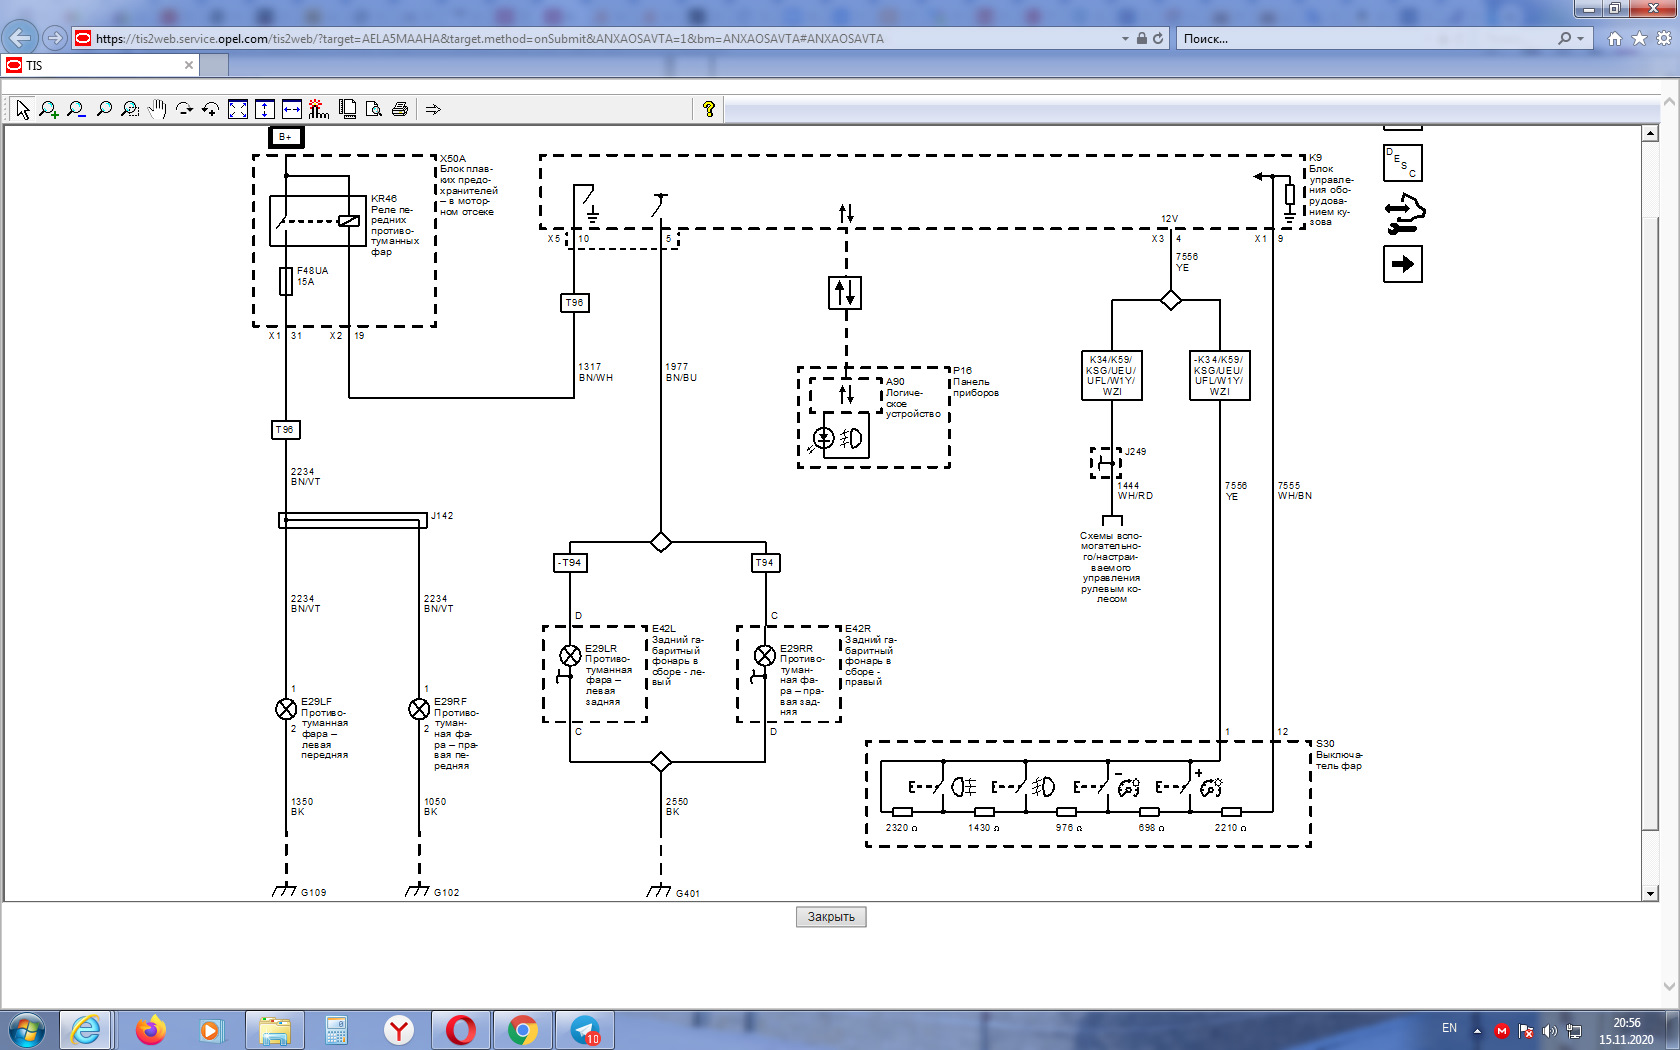Open the calculator taskbar icon
The height and width of the screenshot is (1050, 1680).
336,1030
